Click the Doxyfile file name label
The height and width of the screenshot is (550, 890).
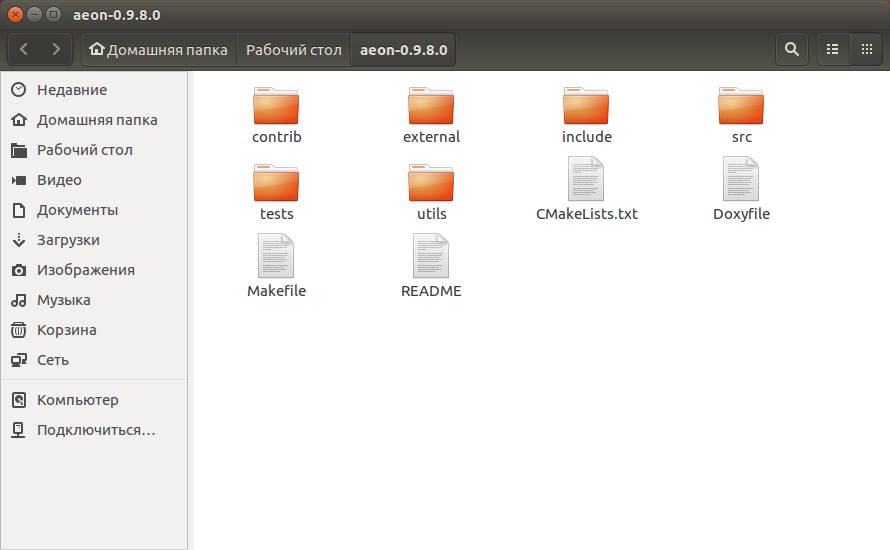coord(741,214)
